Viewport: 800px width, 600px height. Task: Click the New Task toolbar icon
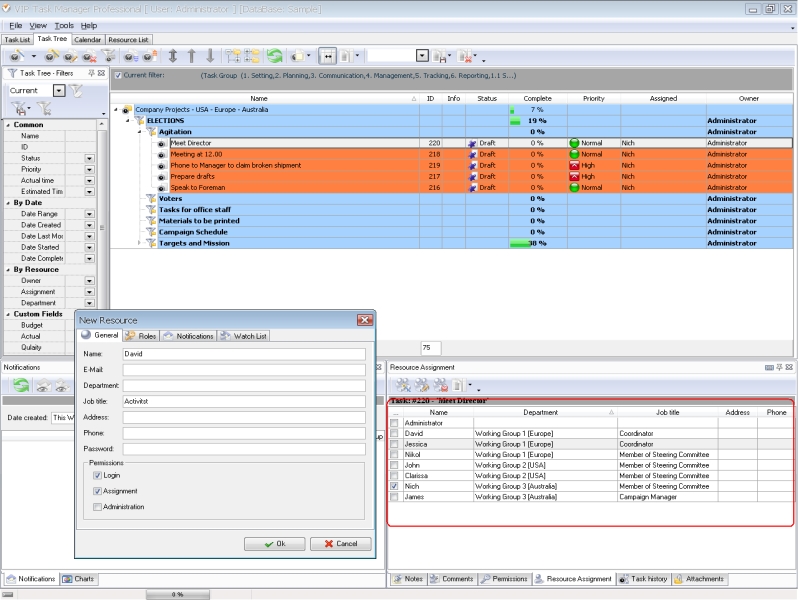(17, 56)
